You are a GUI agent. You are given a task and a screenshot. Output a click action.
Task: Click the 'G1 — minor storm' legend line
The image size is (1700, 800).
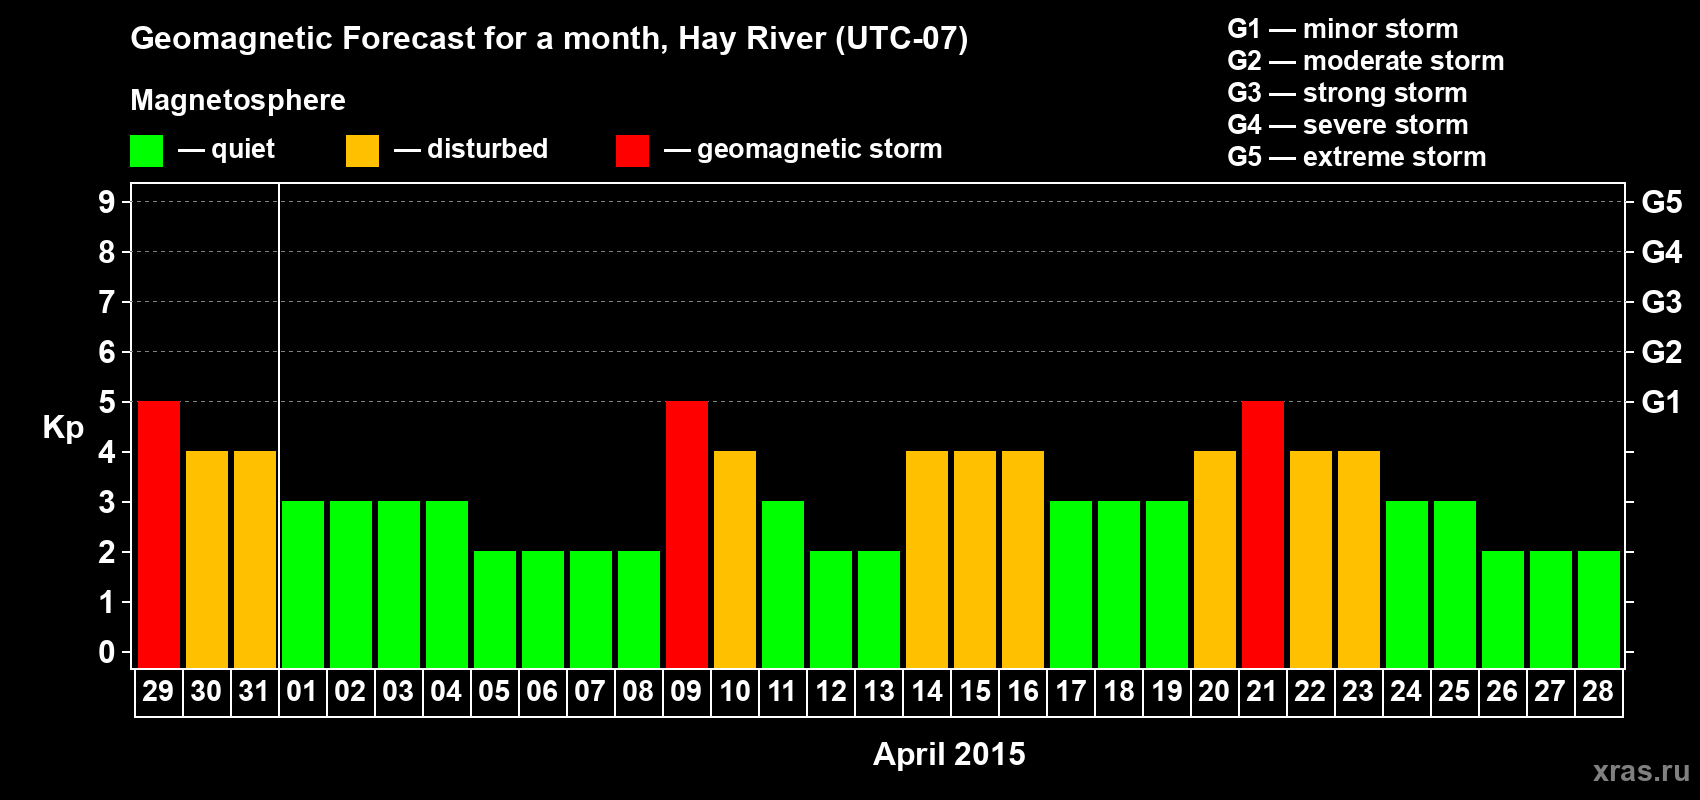pos(1343,29)
